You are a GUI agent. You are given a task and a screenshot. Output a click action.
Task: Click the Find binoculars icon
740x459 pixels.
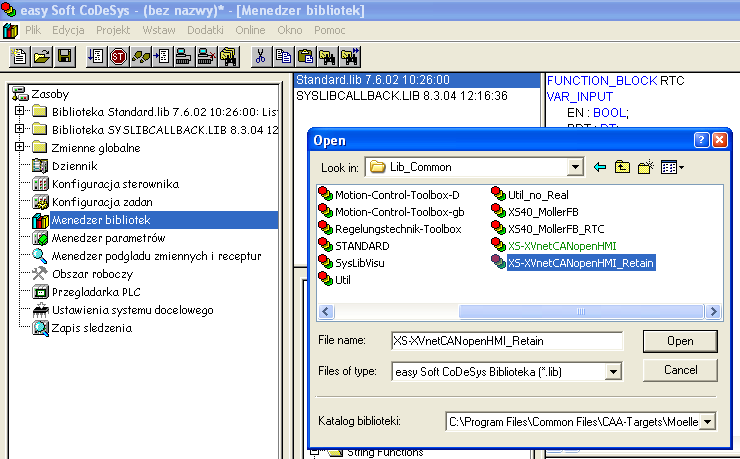coord(328,57)
